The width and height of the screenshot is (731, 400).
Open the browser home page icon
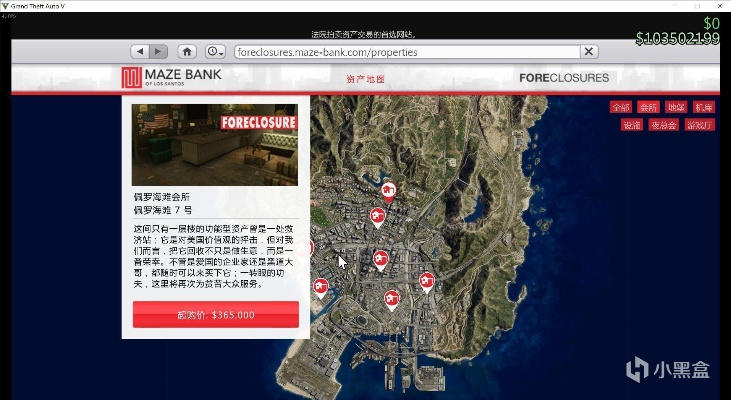[187, 51]
